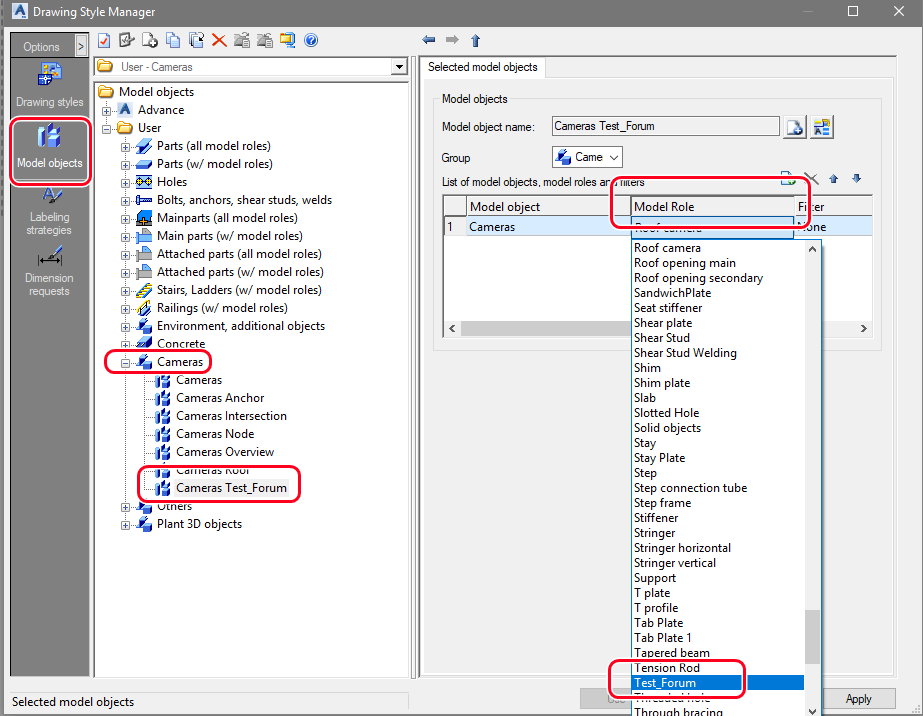Viewport: 923px width, 716px height.
Task: Choose Roof opening main role
Action: pos(718,263)
